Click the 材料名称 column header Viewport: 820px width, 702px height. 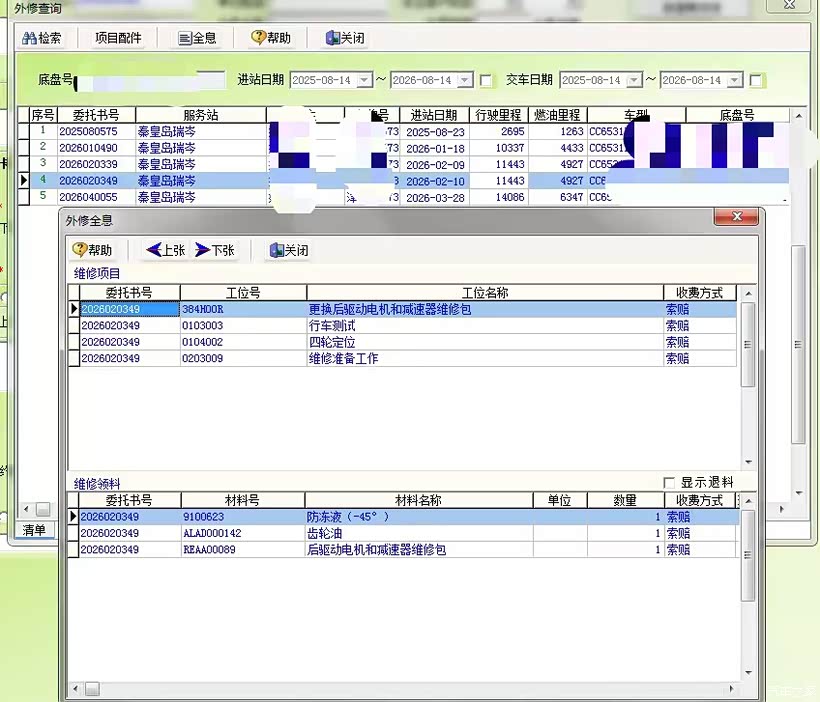tap(418, 500)
